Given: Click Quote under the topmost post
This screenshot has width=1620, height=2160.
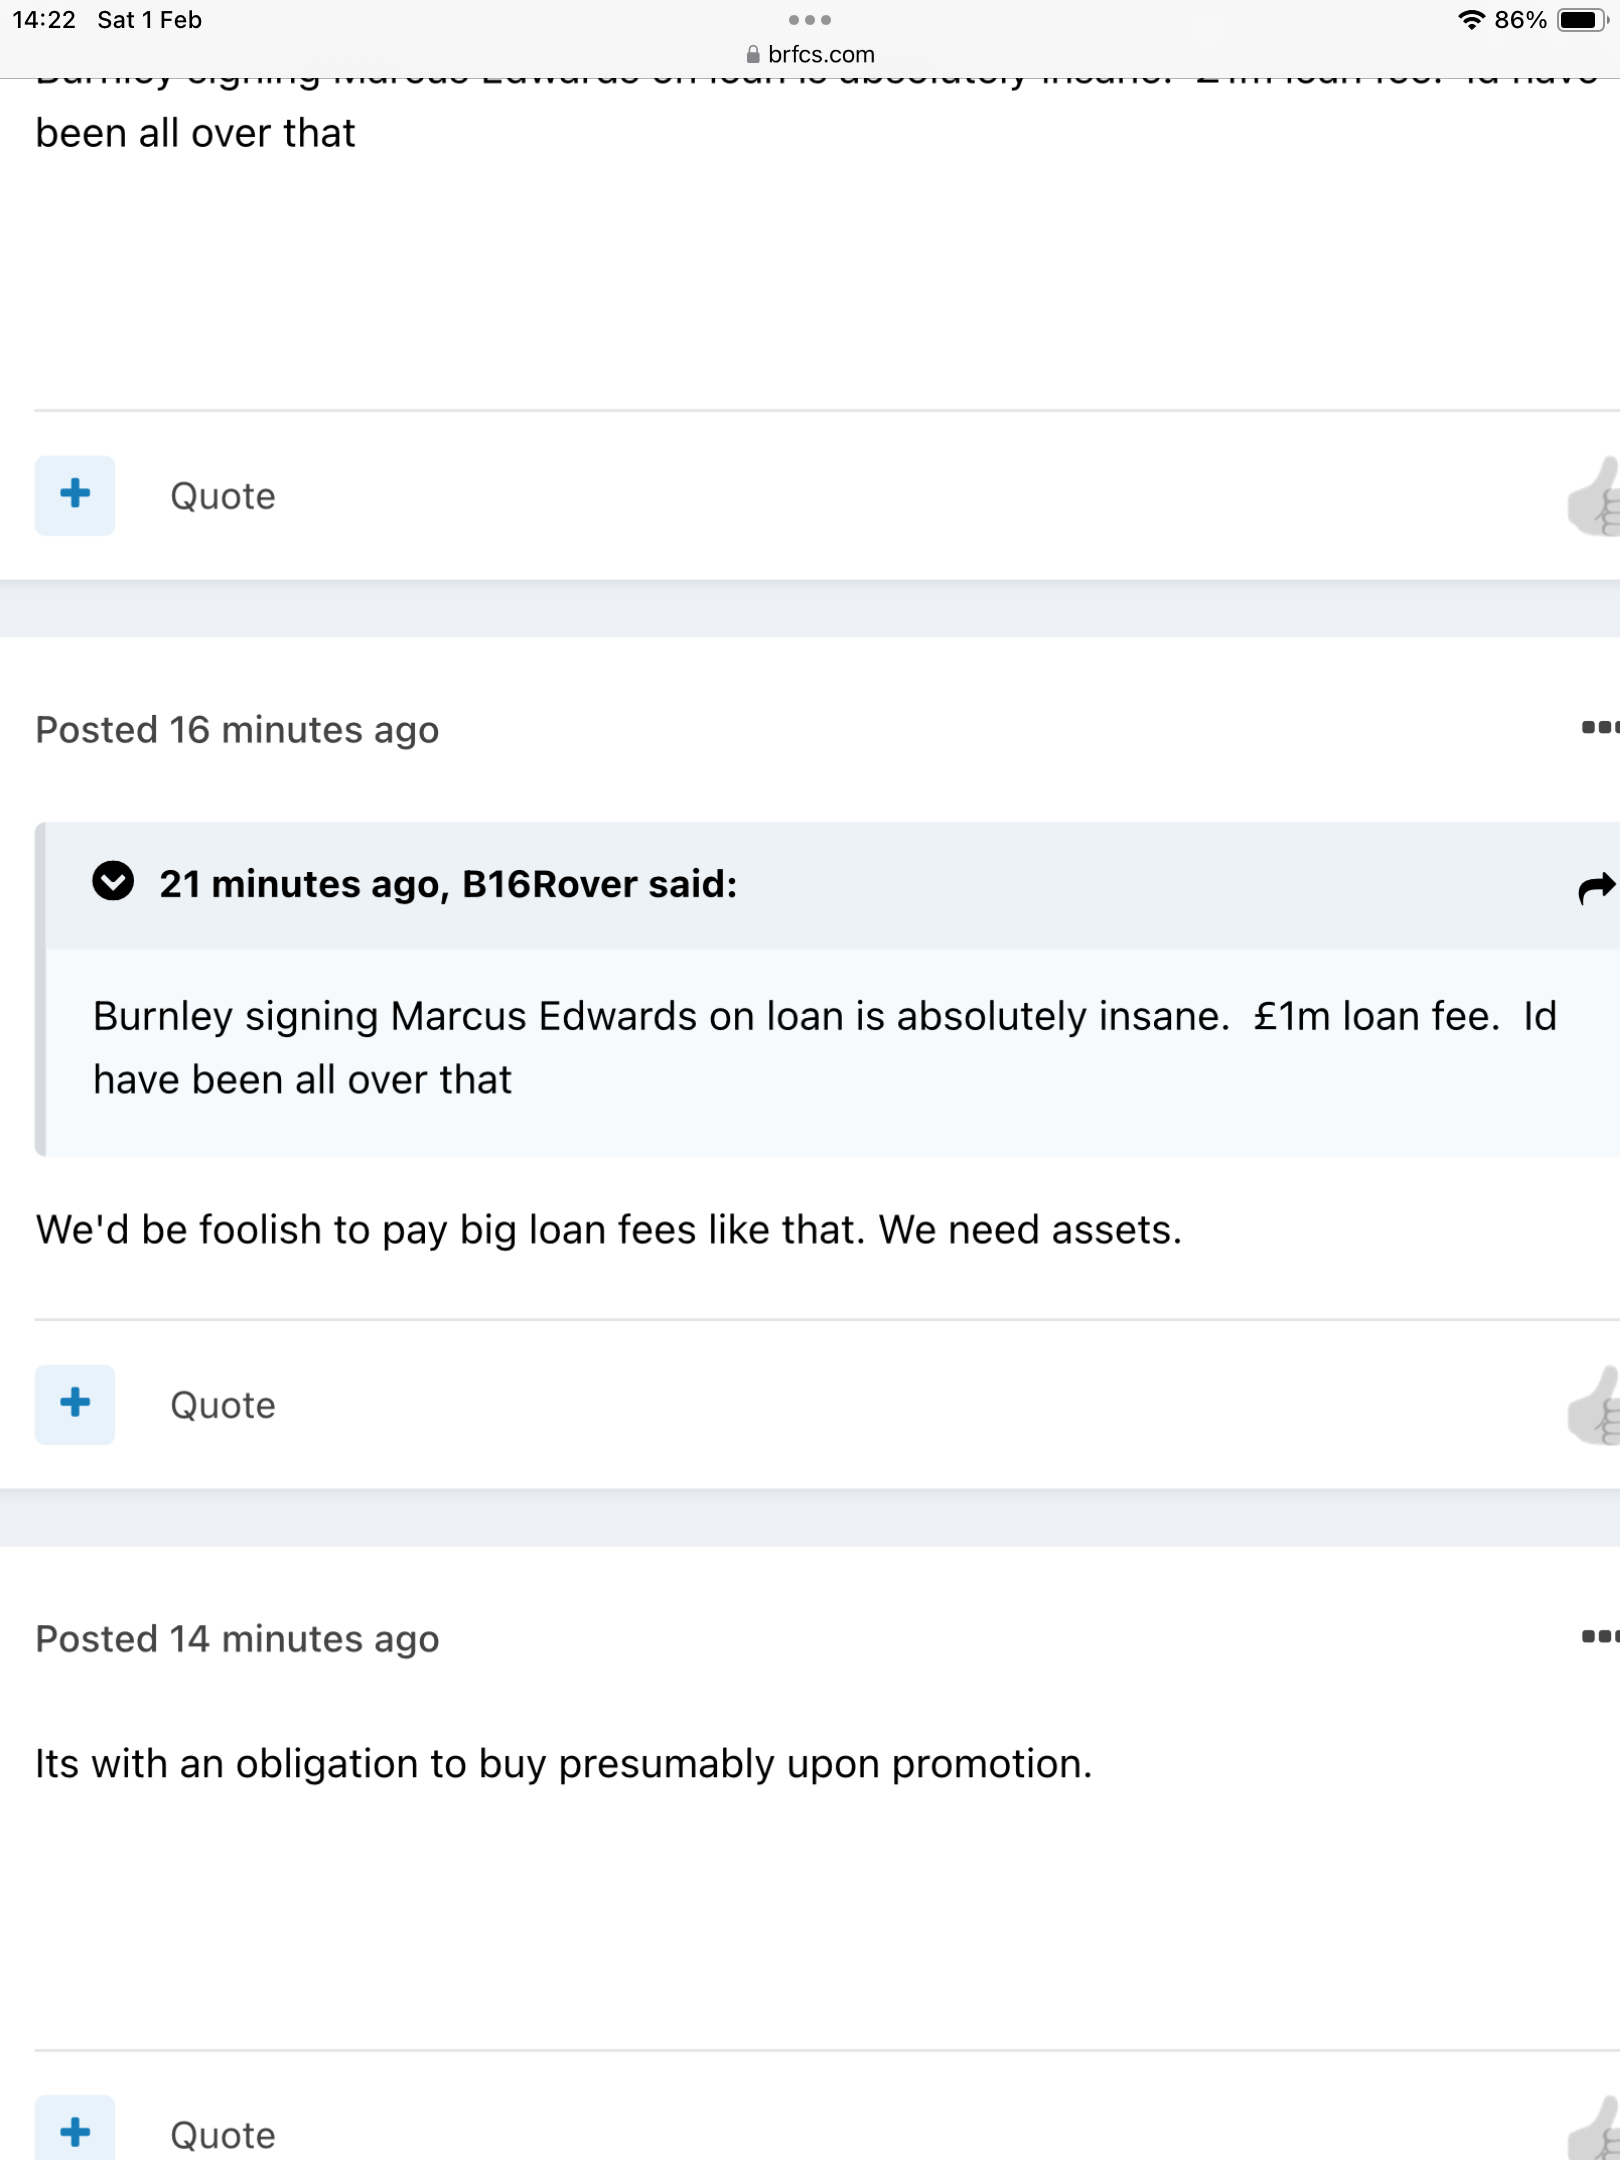Looking at the screenshot, I should tap(222, 496).
